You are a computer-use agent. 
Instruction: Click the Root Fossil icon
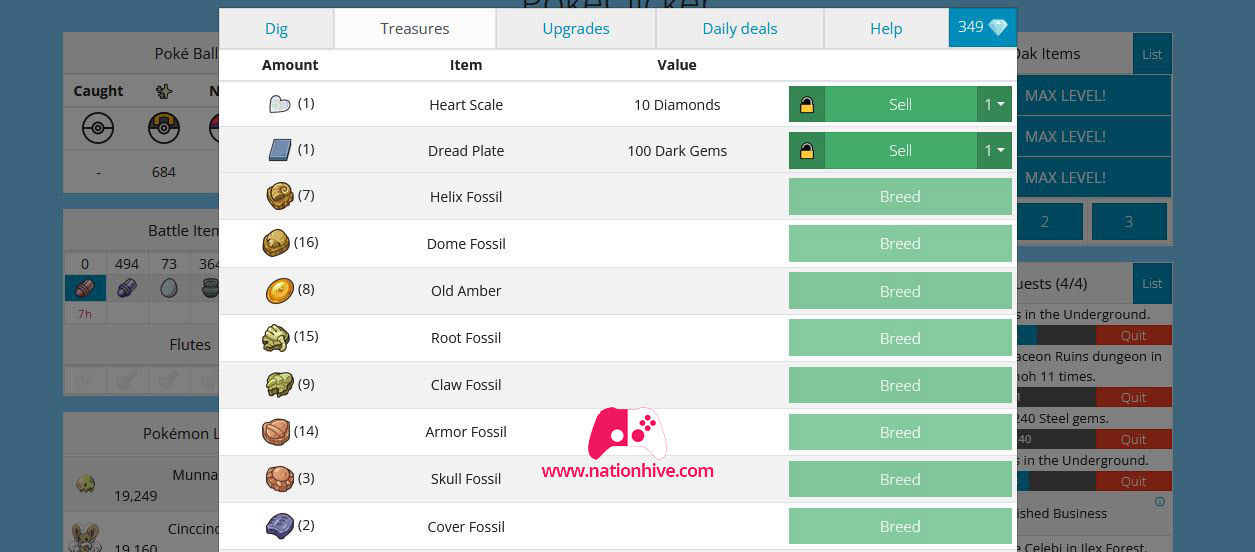point(276,337)
